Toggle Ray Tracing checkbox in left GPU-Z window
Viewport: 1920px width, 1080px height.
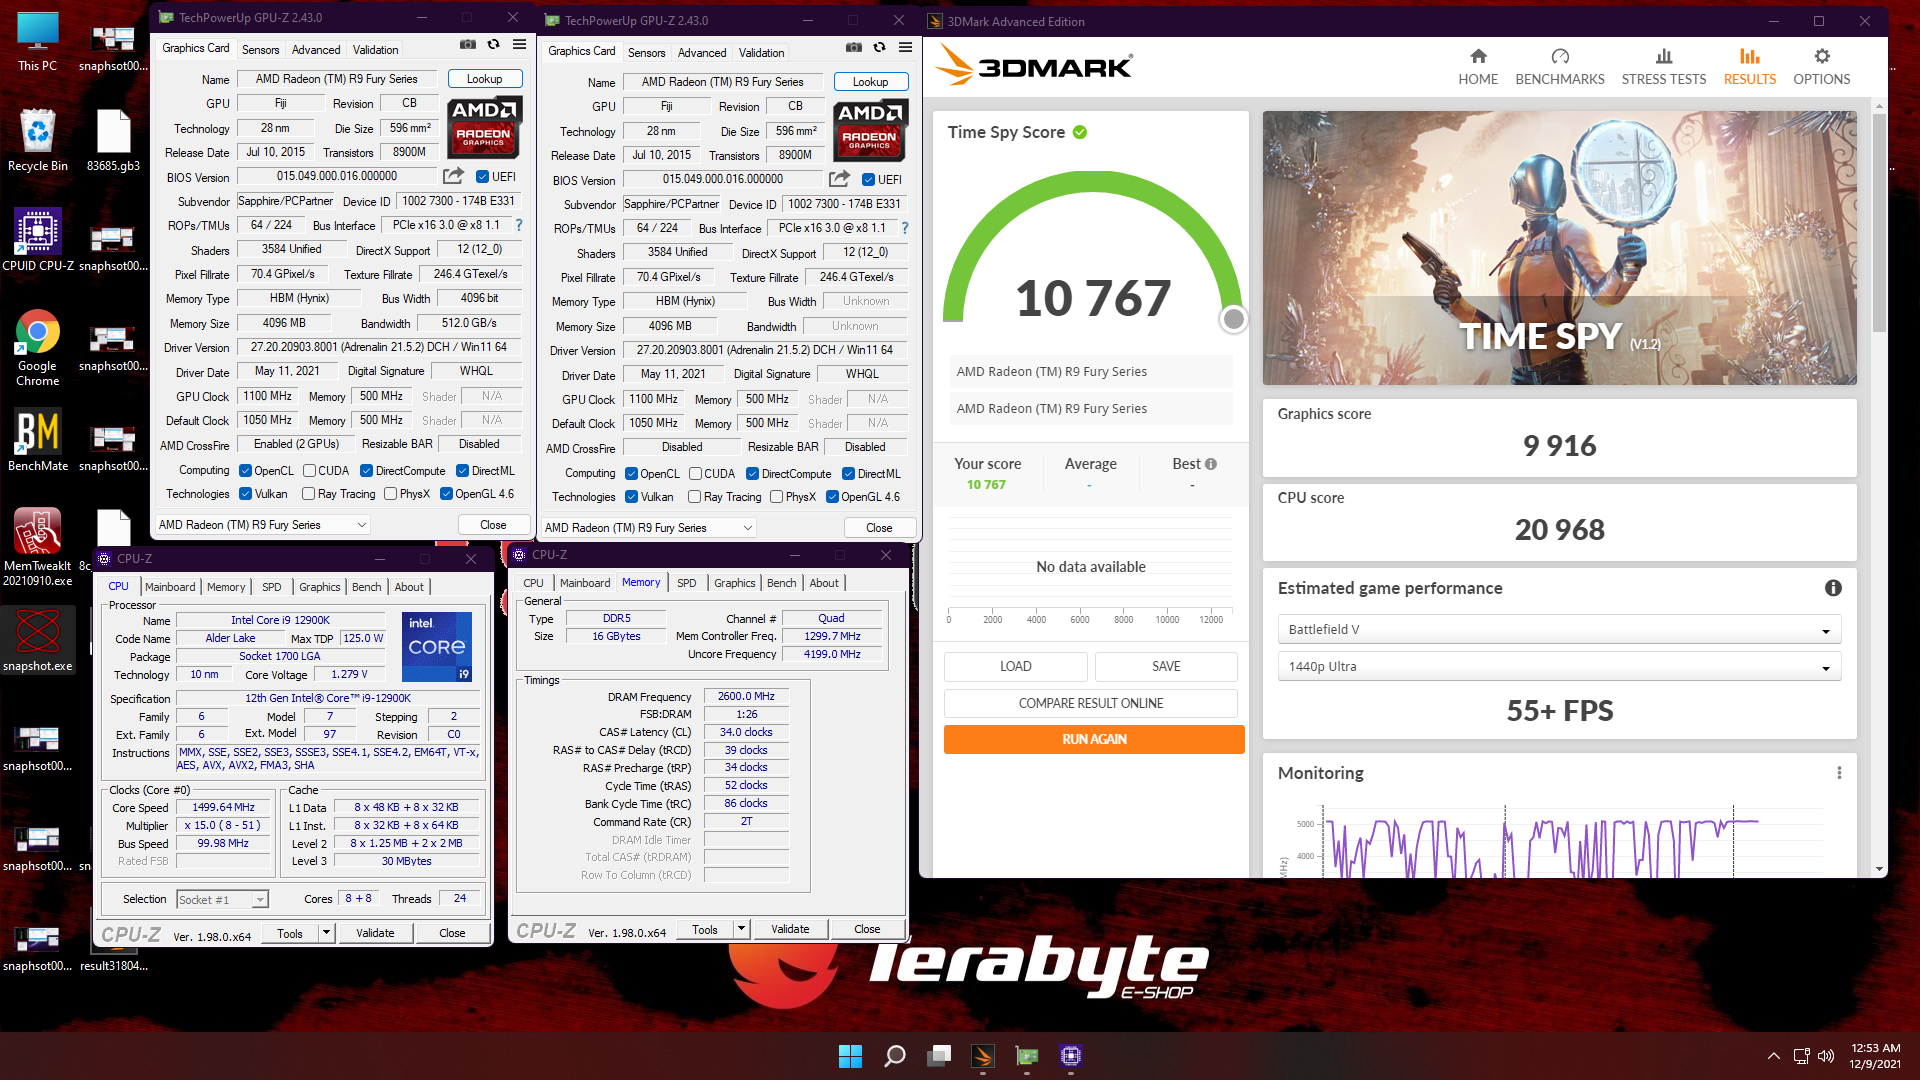309,494
